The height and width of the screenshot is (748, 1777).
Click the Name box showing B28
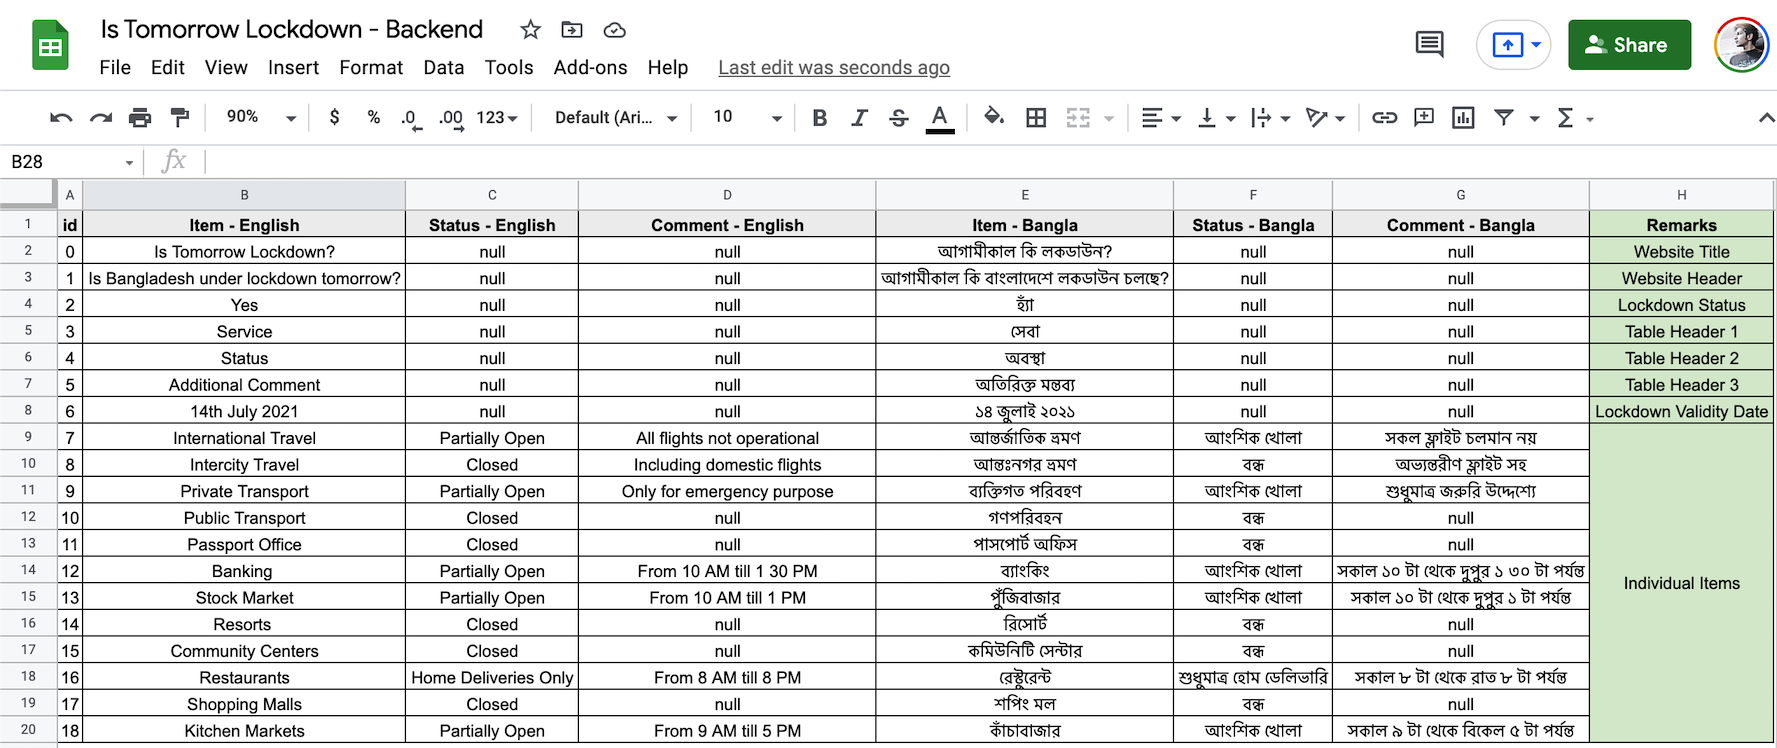(72, 162)
